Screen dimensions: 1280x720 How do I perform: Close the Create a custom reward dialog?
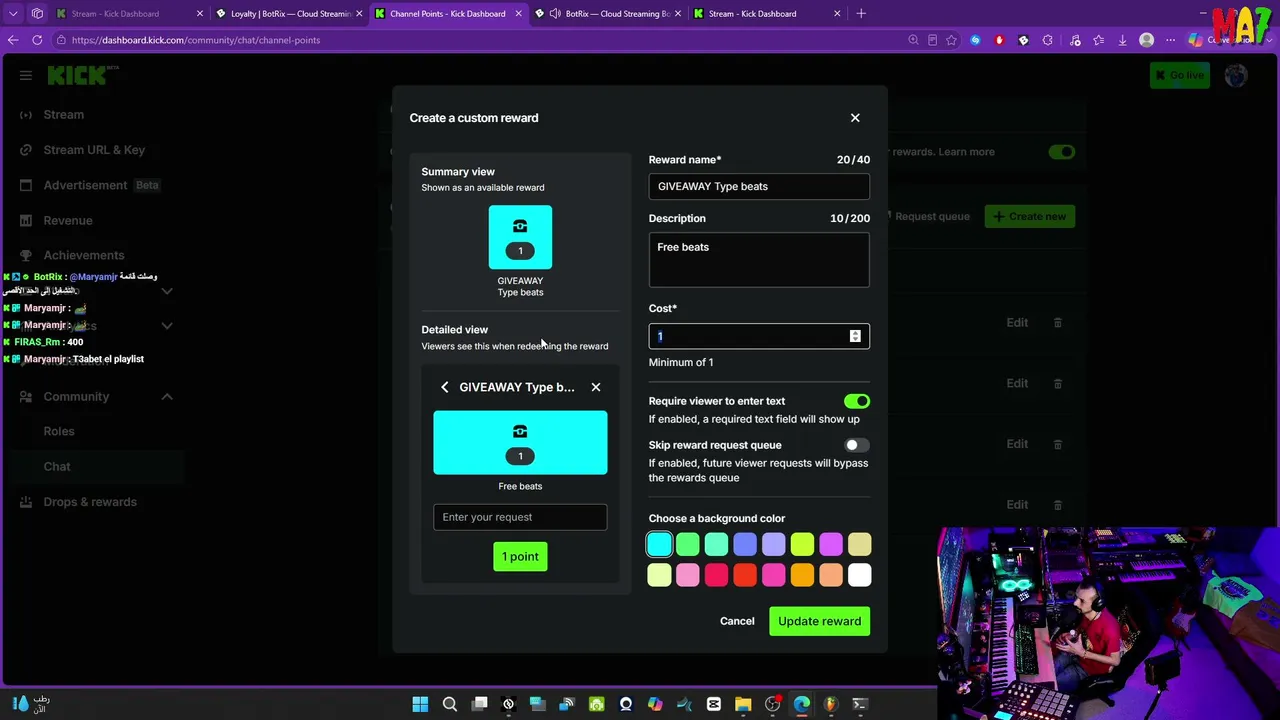coord(855,118)
